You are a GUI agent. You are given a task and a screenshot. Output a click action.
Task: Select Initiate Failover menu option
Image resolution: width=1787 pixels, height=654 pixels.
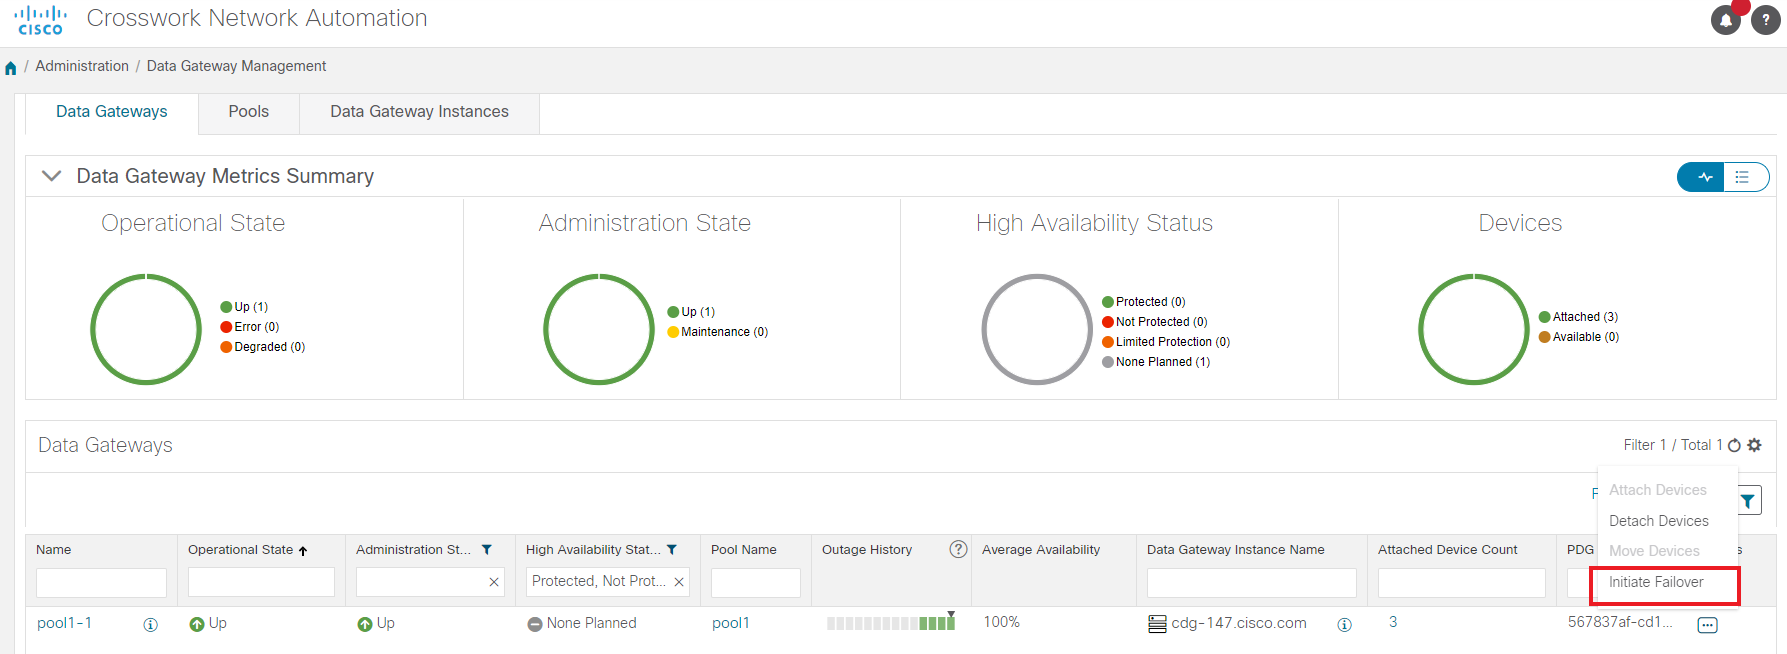[x=1656, y=582]
